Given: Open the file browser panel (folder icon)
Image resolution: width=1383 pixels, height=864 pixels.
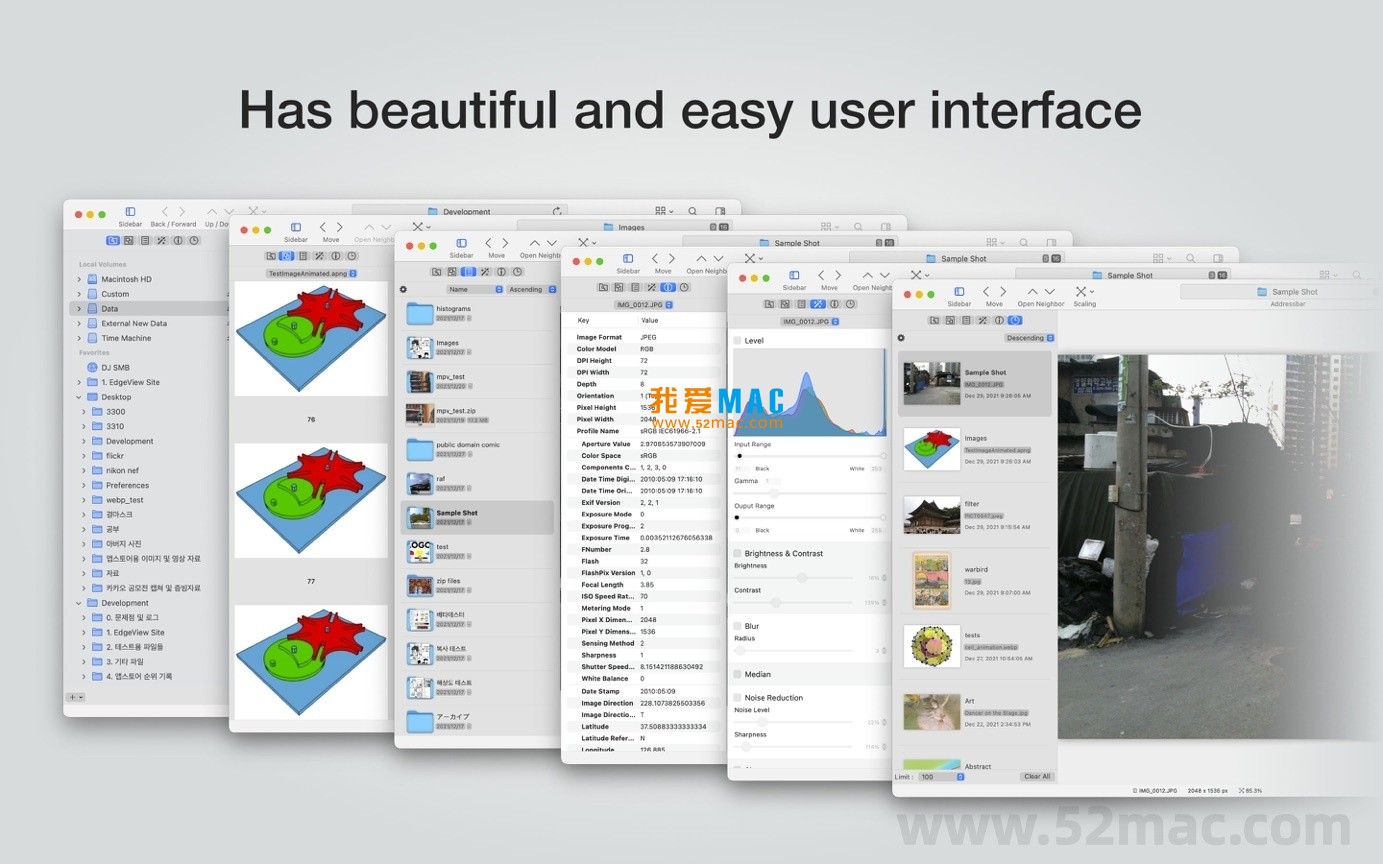Looking at the screenshot, I should pyautogui.click(x=935, y=320).
